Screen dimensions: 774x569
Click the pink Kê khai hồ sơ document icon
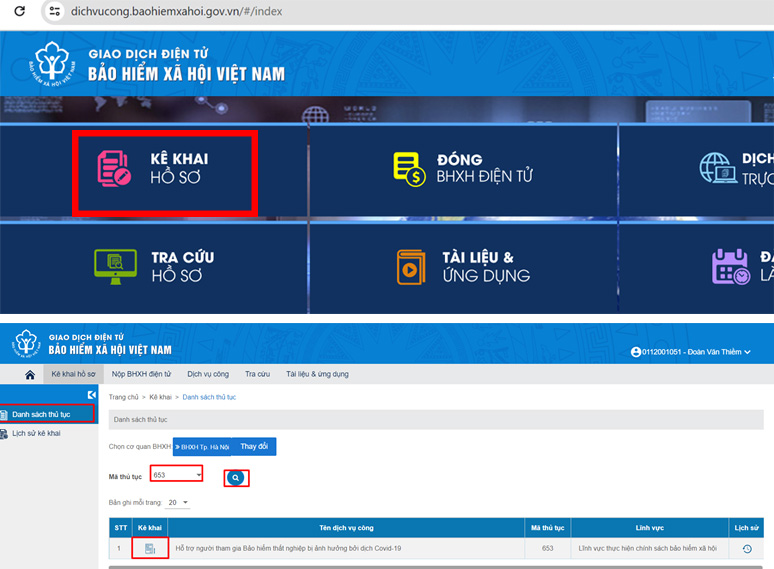click(x=114, y=169)
